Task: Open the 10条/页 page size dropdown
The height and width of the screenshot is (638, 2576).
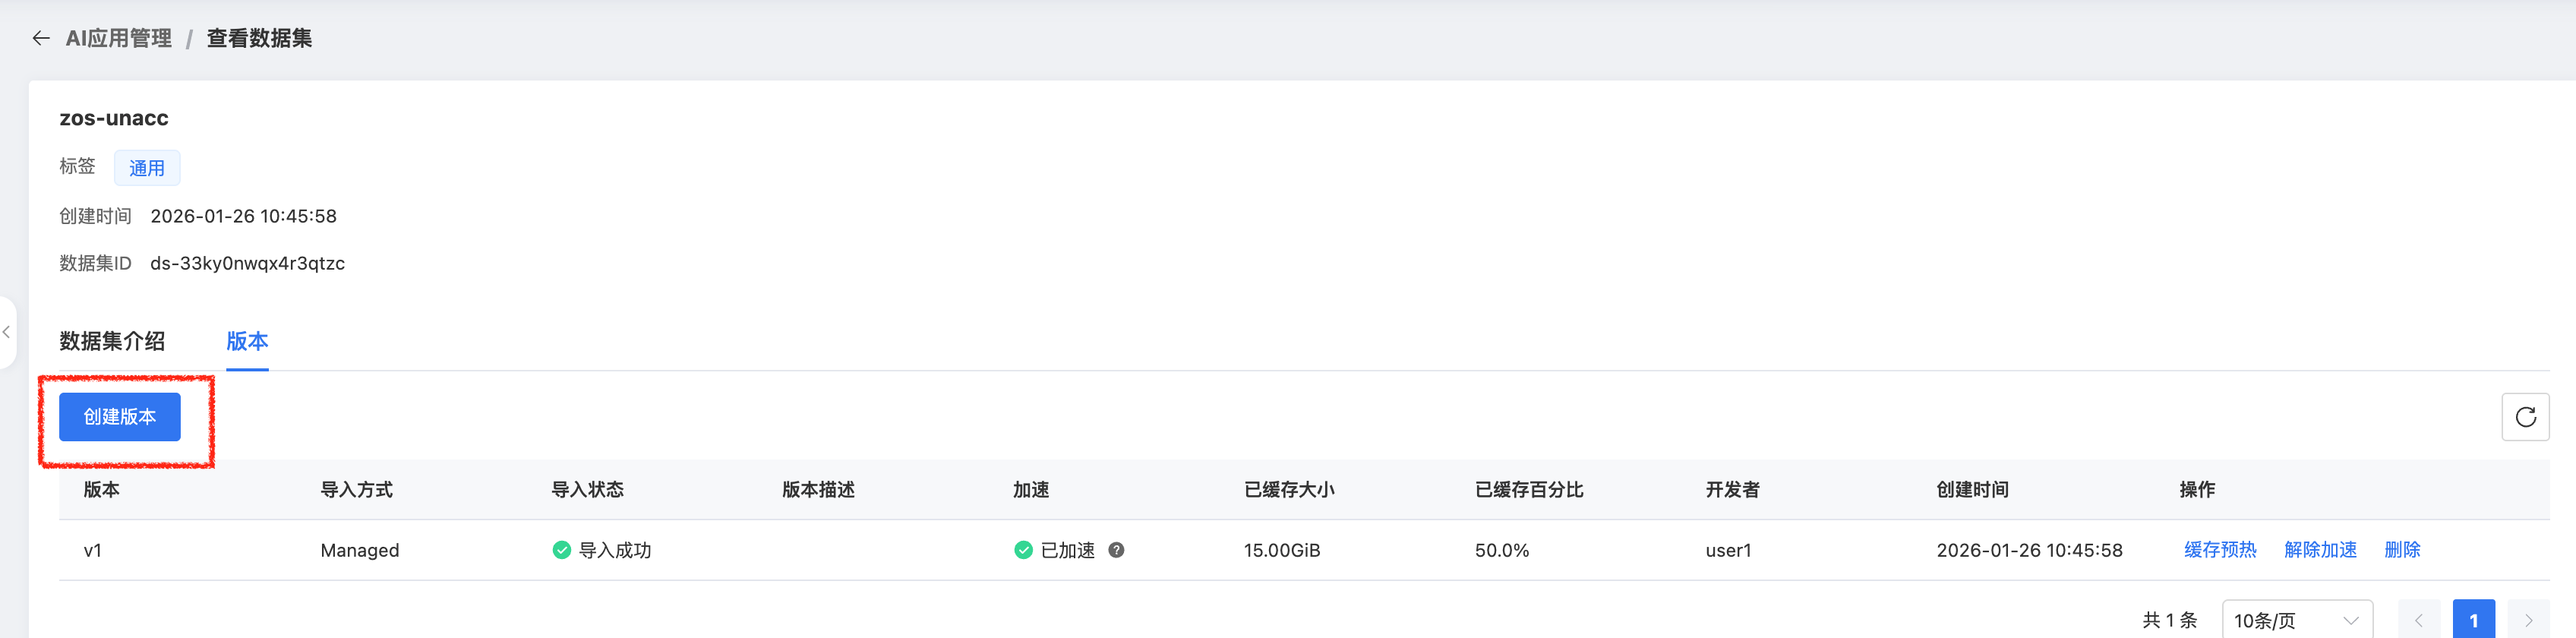Action: point(2296,620)
